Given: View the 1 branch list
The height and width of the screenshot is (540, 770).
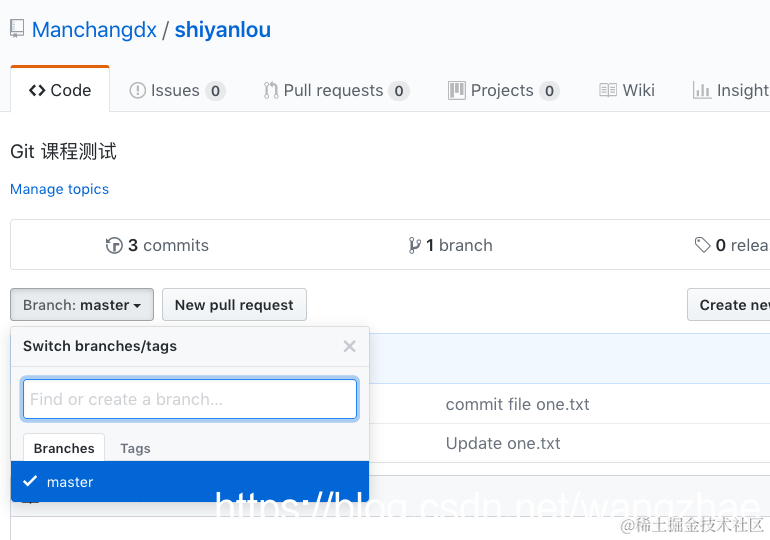Looking at the screenshot, I should coord(450,245).
